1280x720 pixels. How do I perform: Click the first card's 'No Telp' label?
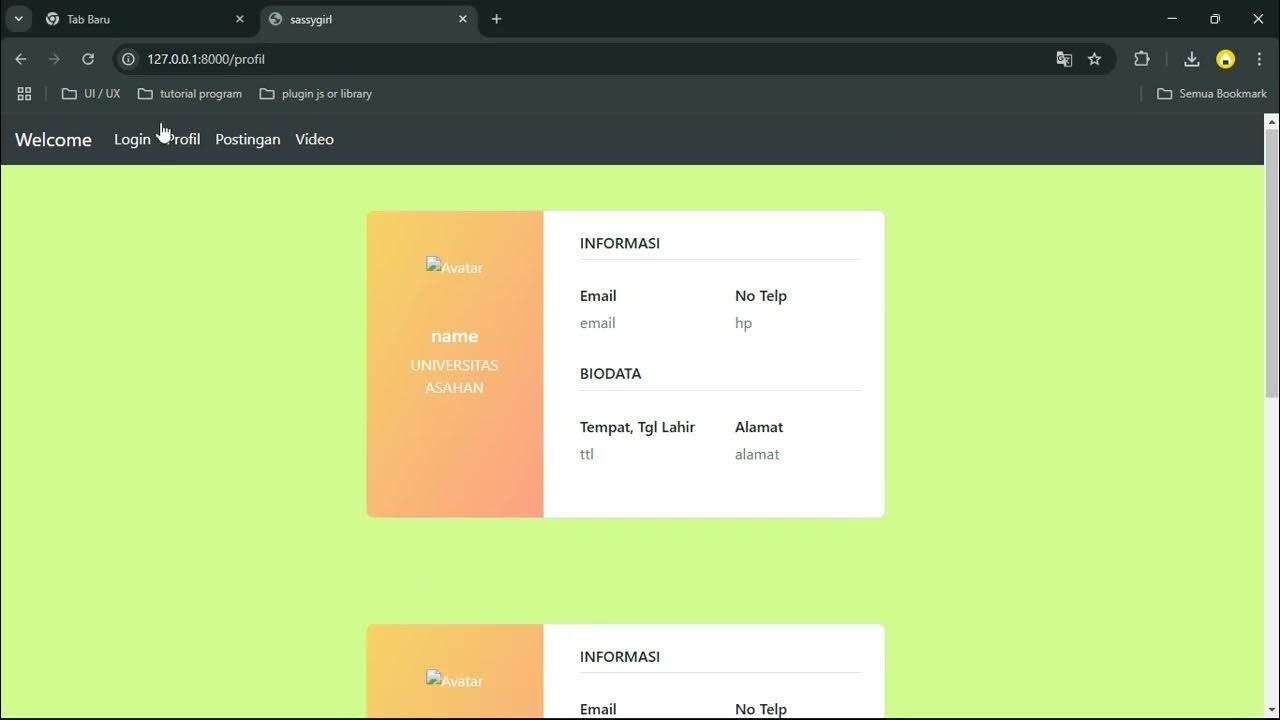[x=761, y=296]
